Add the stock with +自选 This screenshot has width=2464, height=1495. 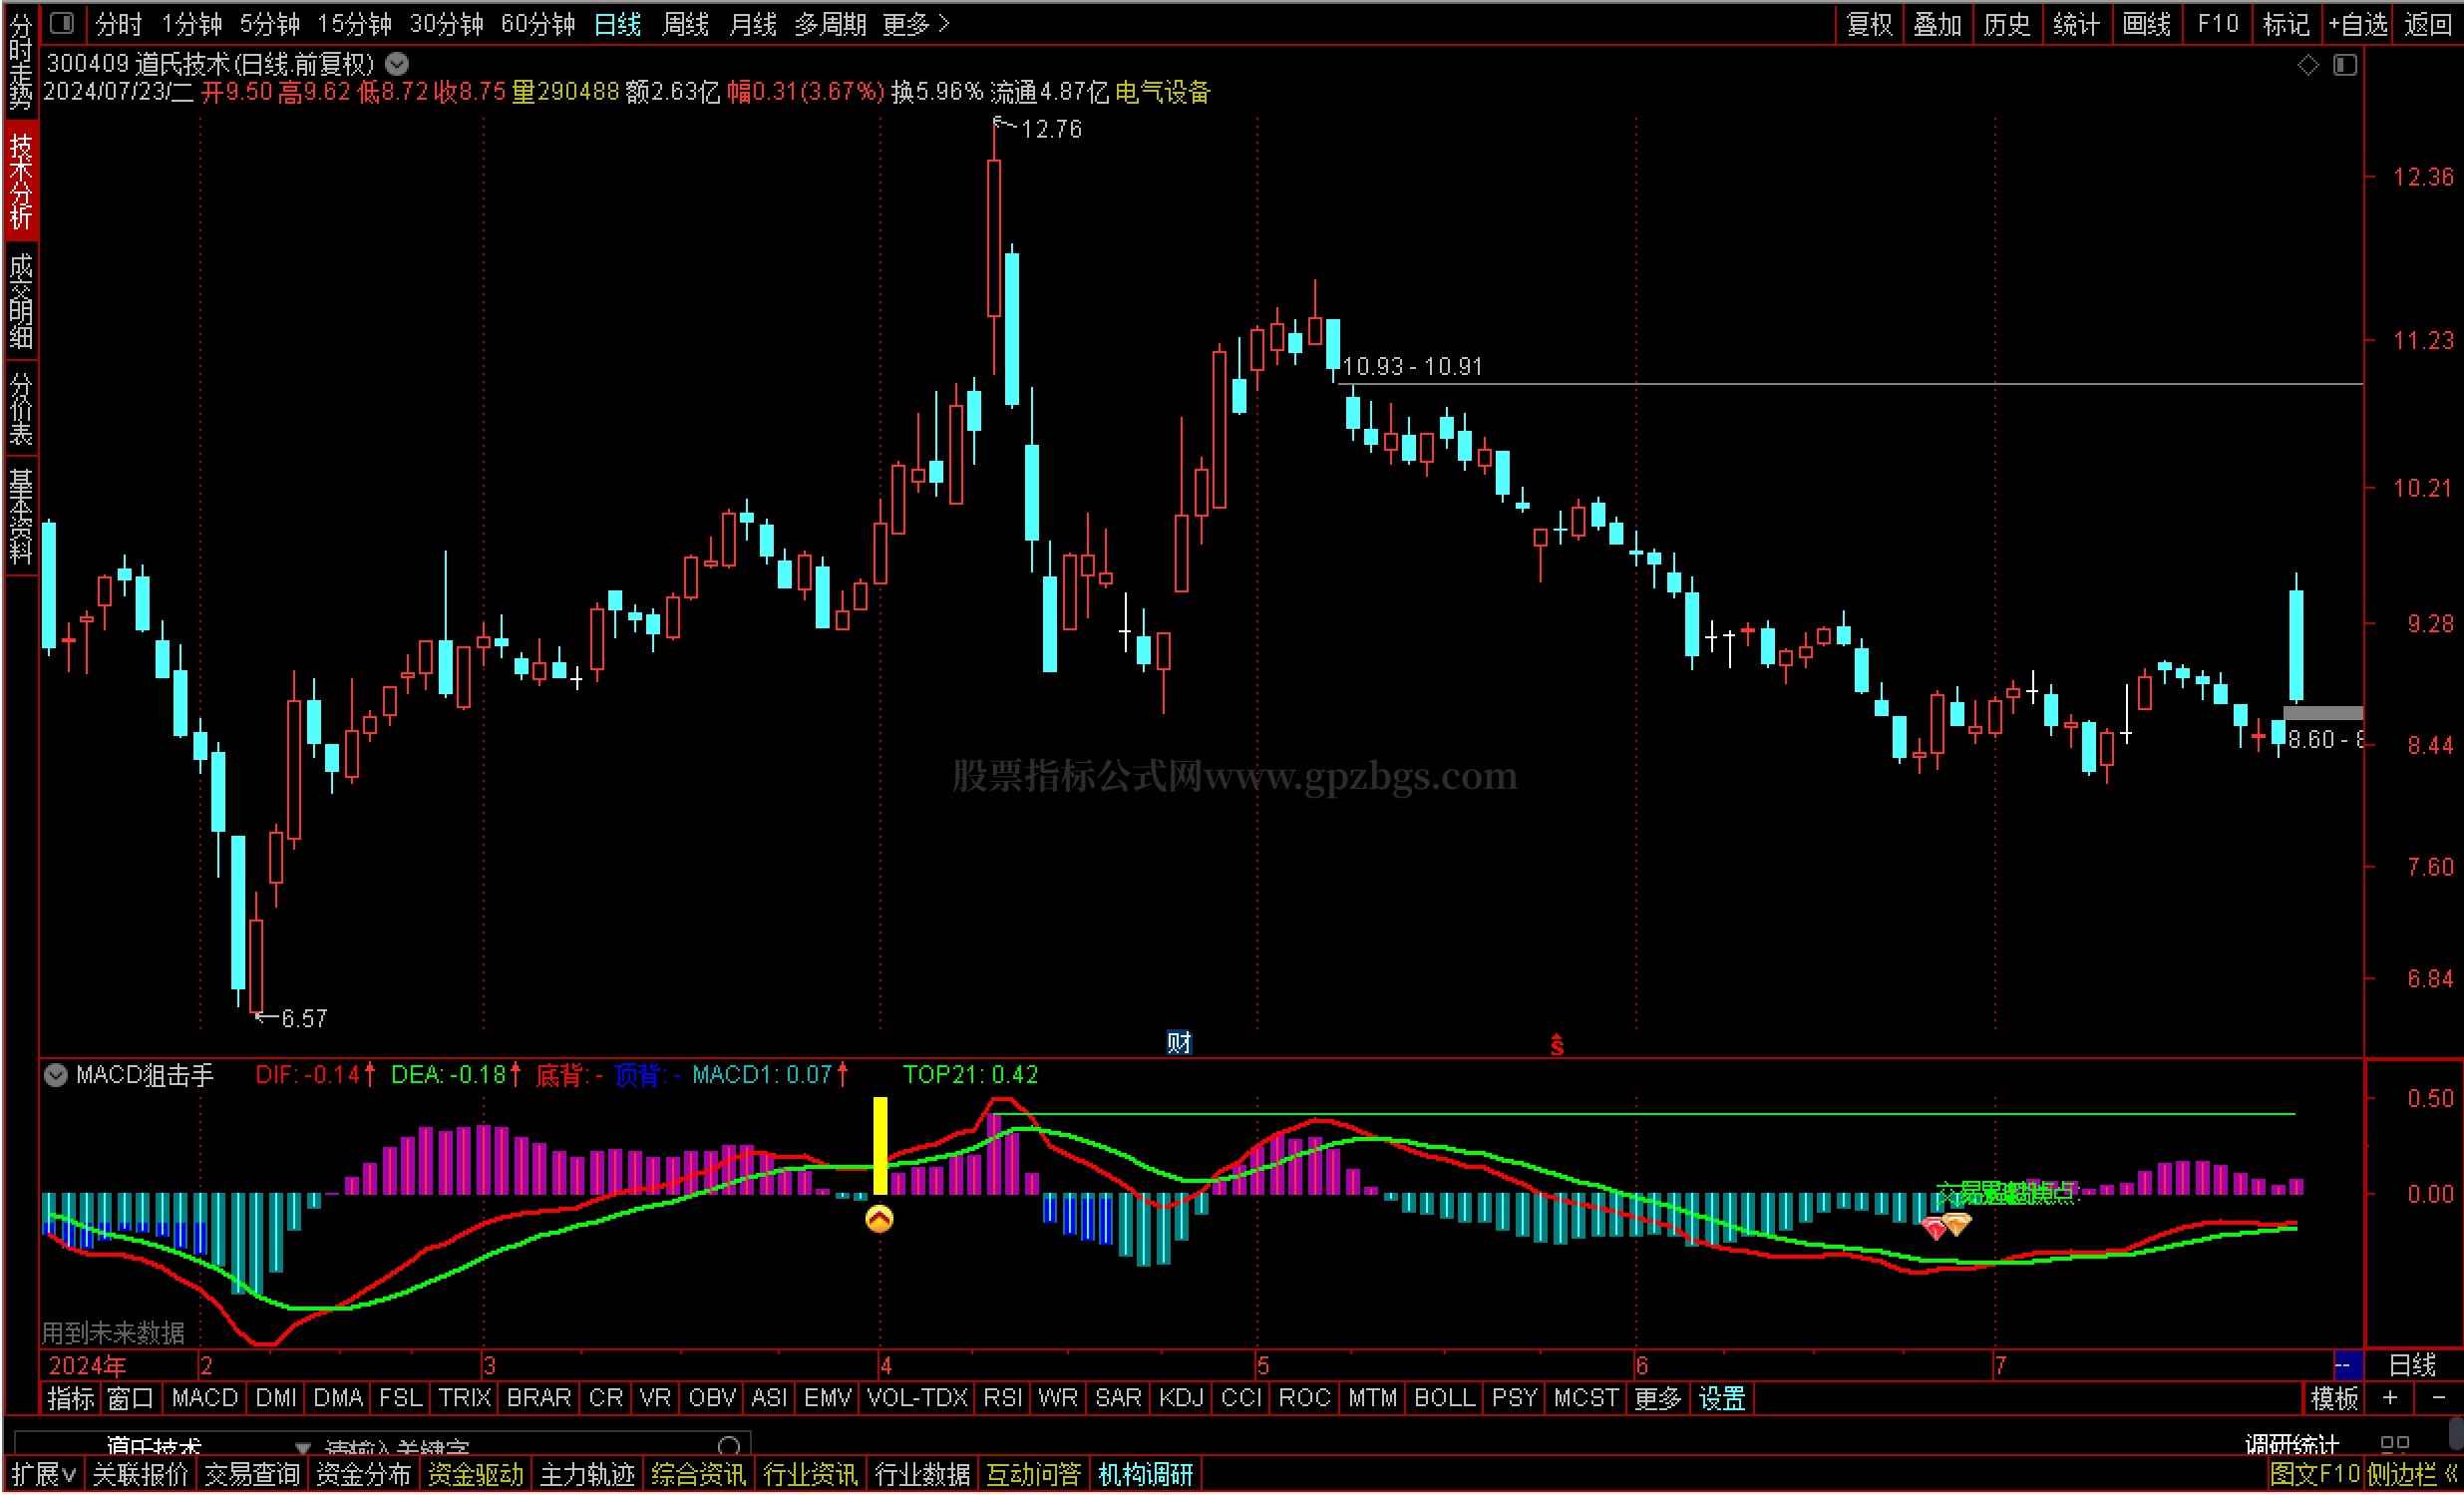tap(2358, 23)
